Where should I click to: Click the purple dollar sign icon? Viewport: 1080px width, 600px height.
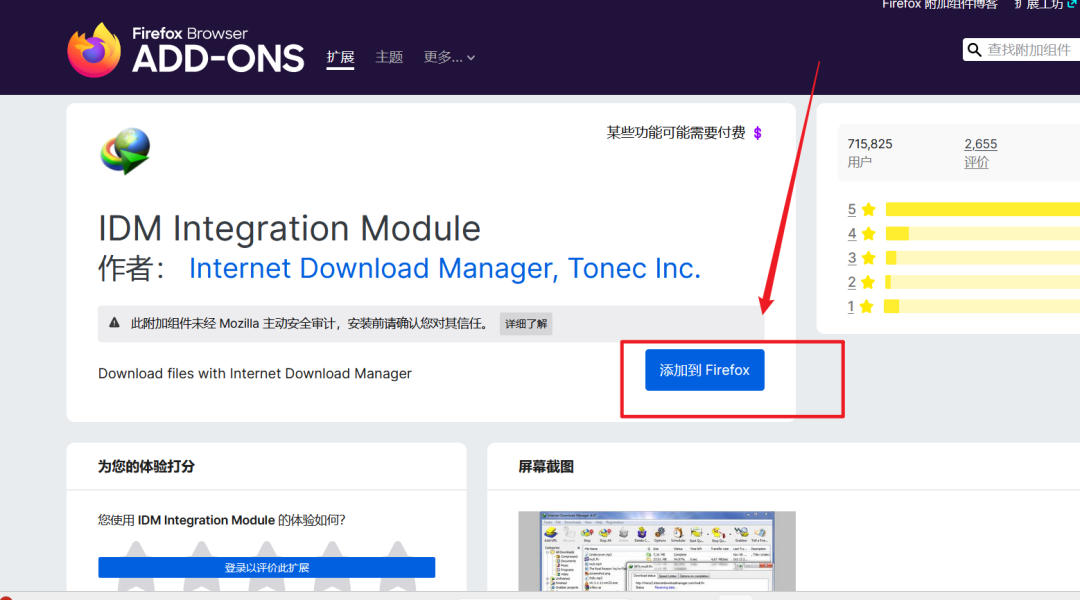[758, 133]
